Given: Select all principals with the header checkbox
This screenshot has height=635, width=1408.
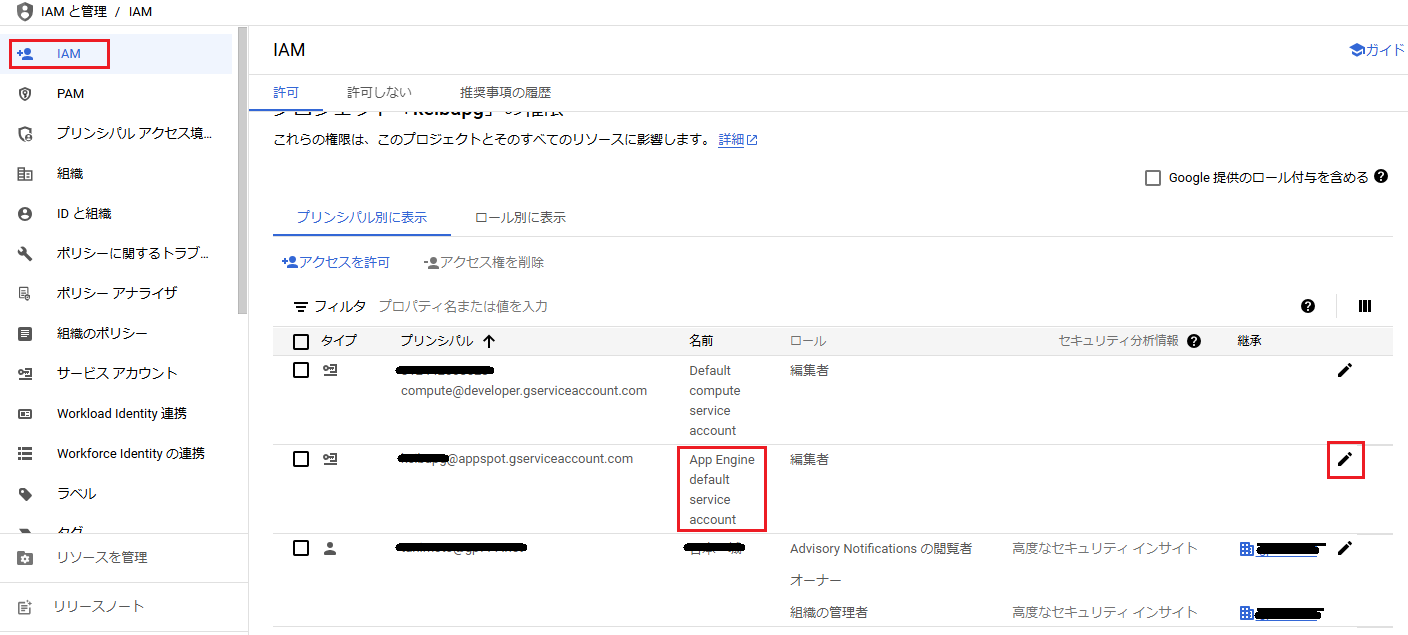Looking at the screenshot, I should [300, 341].
